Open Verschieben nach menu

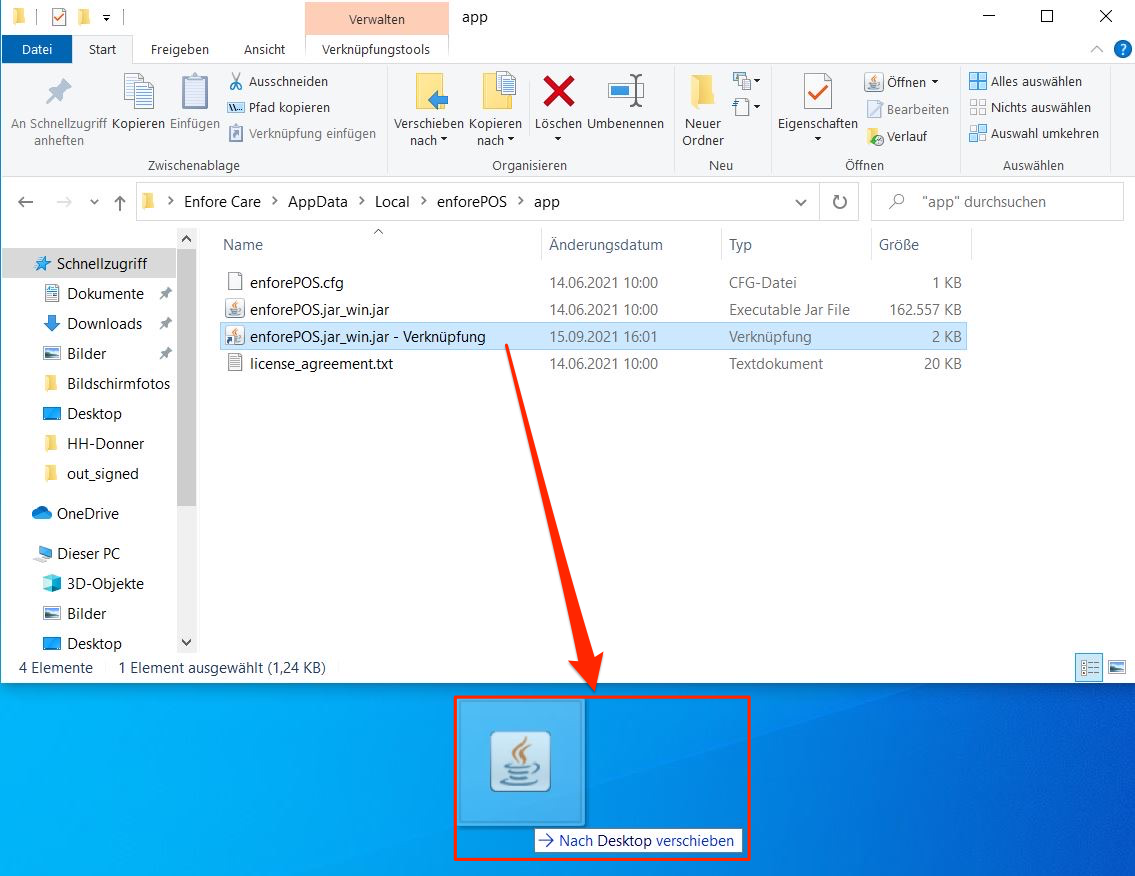[x=429, y=110]
